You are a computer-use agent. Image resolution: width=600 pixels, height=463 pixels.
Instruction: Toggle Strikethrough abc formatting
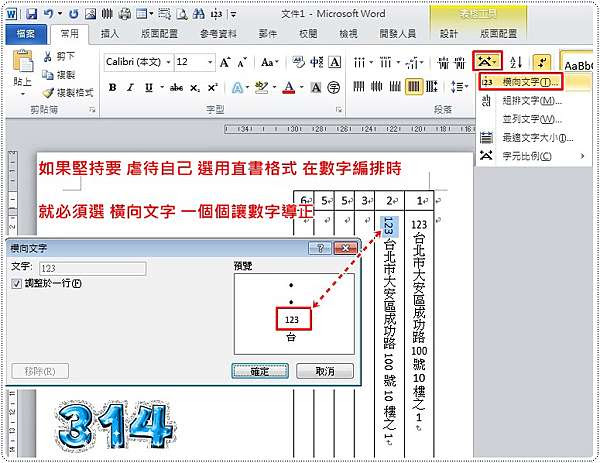(x=176, y=88)
